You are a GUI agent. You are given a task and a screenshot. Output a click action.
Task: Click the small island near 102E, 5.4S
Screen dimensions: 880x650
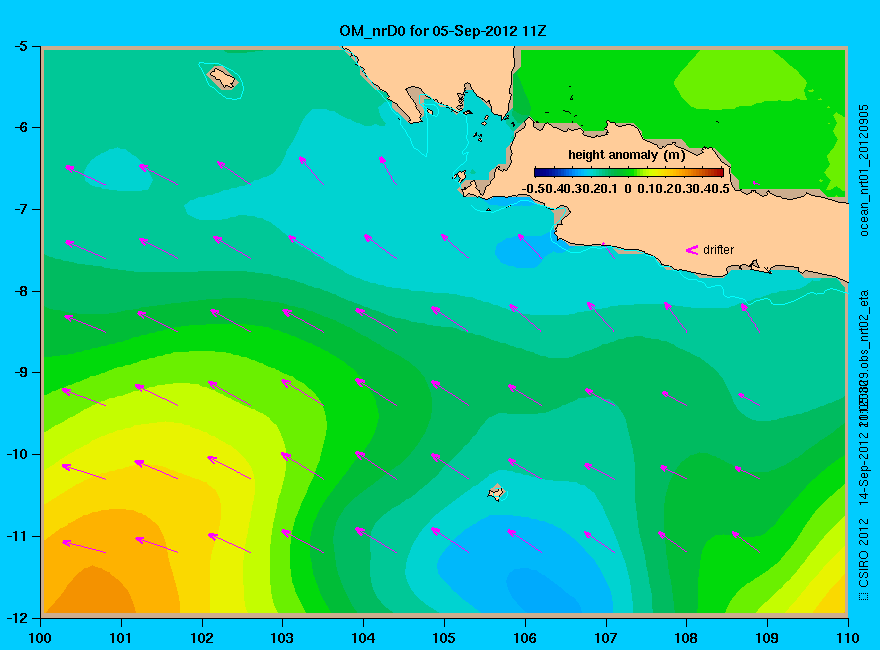coord(223,77)
